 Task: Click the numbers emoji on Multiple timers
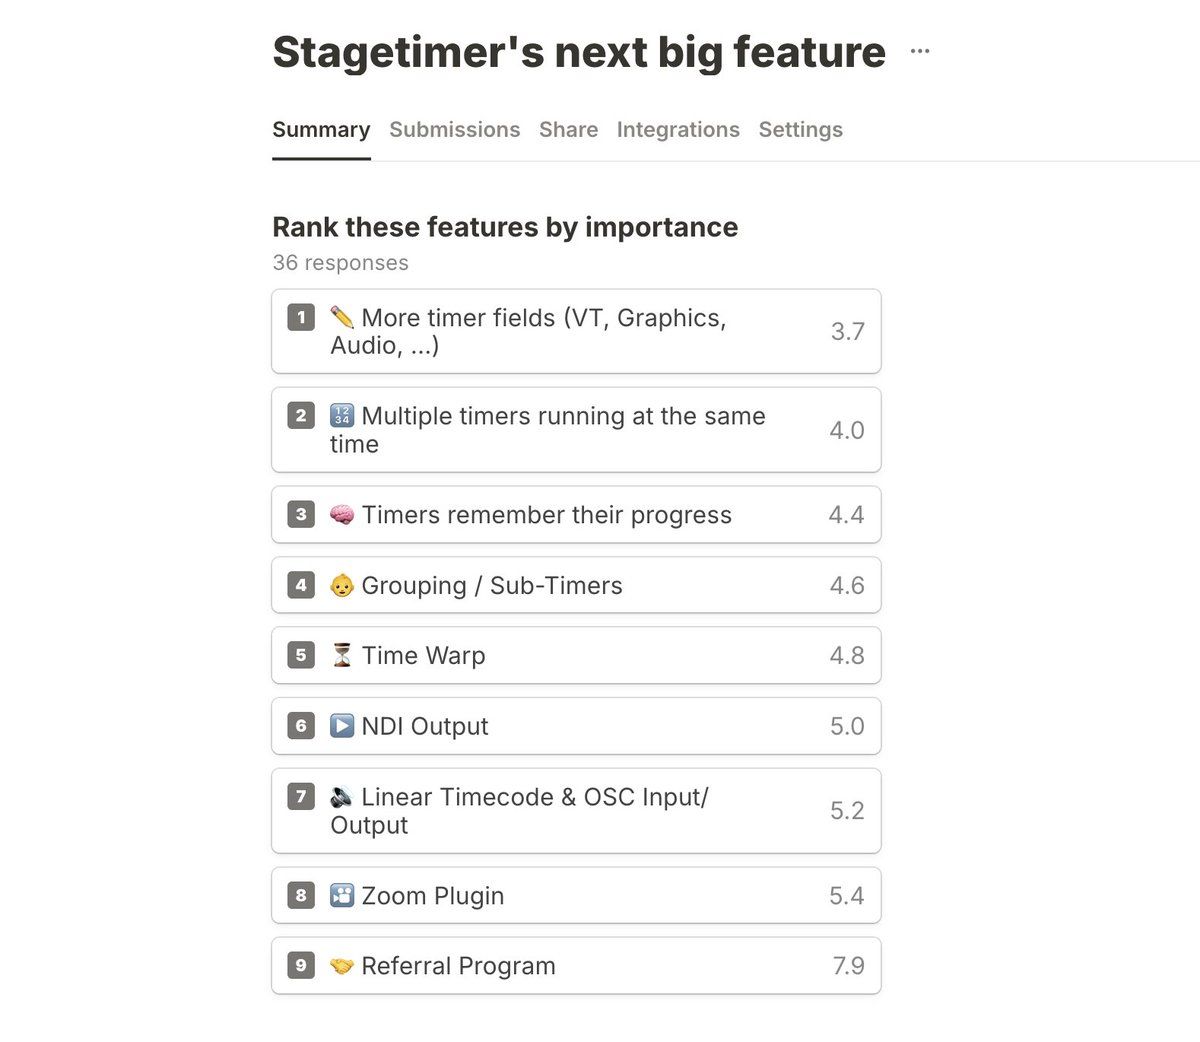click(342, 416)
